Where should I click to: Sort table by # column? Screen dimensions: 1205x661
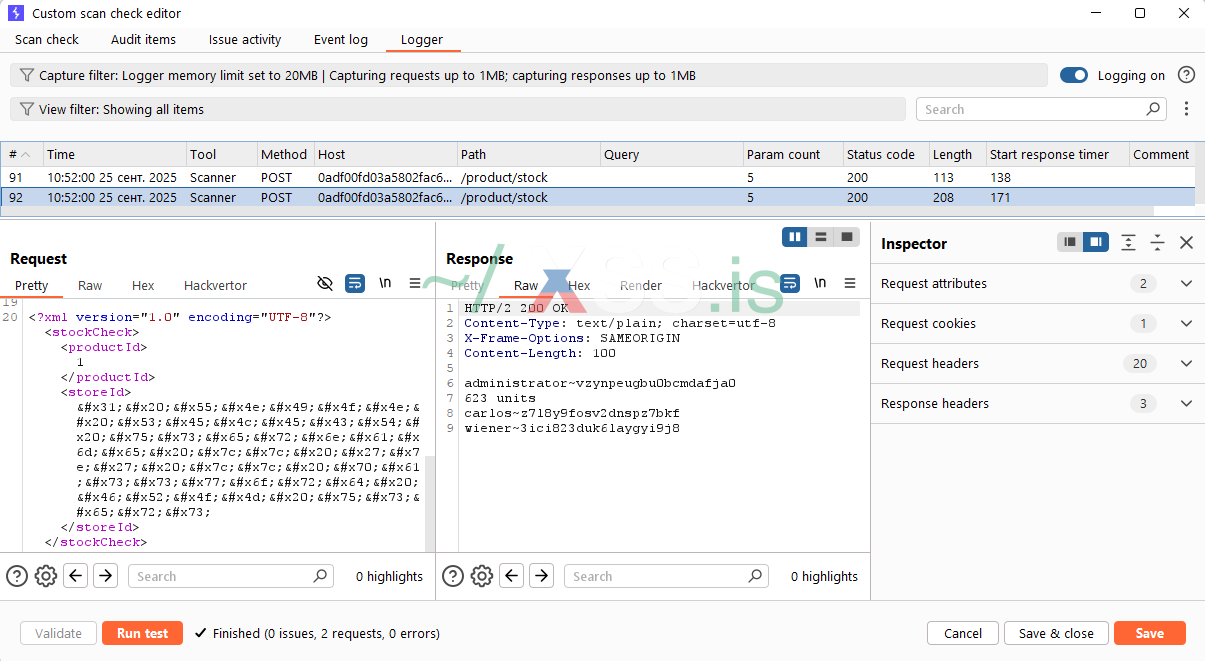click(x=22, y=154)
